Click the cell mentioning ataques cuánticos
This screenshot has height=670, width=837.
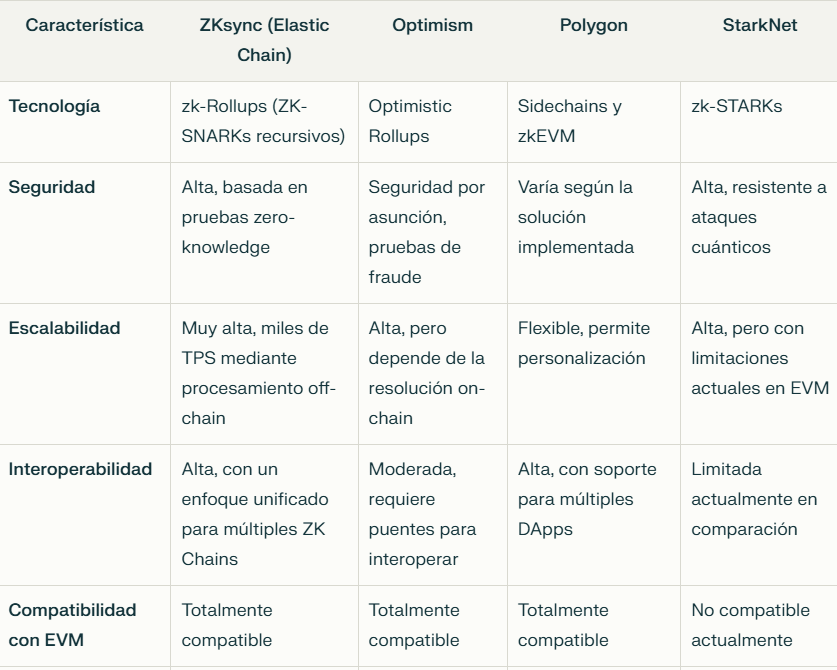[758, 217]
